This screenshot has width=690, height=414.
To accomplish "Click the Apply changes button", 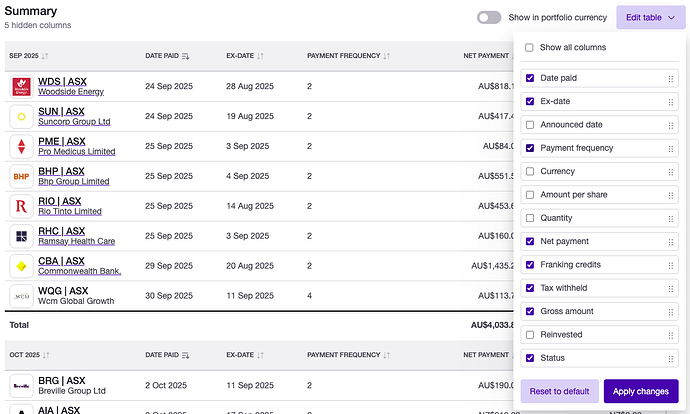I will [641, 391].
